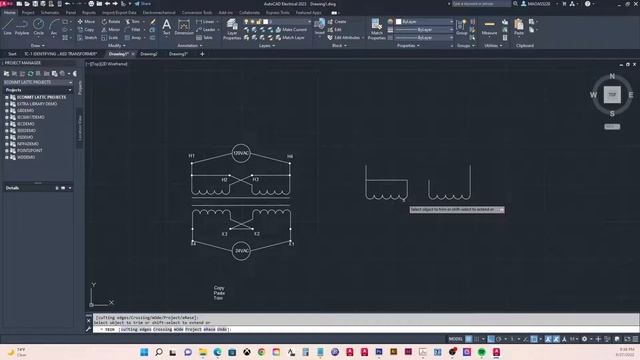Toggle ortho mode in status bar
The height and width of the screenshot is (360, 640).
(491, 339)
